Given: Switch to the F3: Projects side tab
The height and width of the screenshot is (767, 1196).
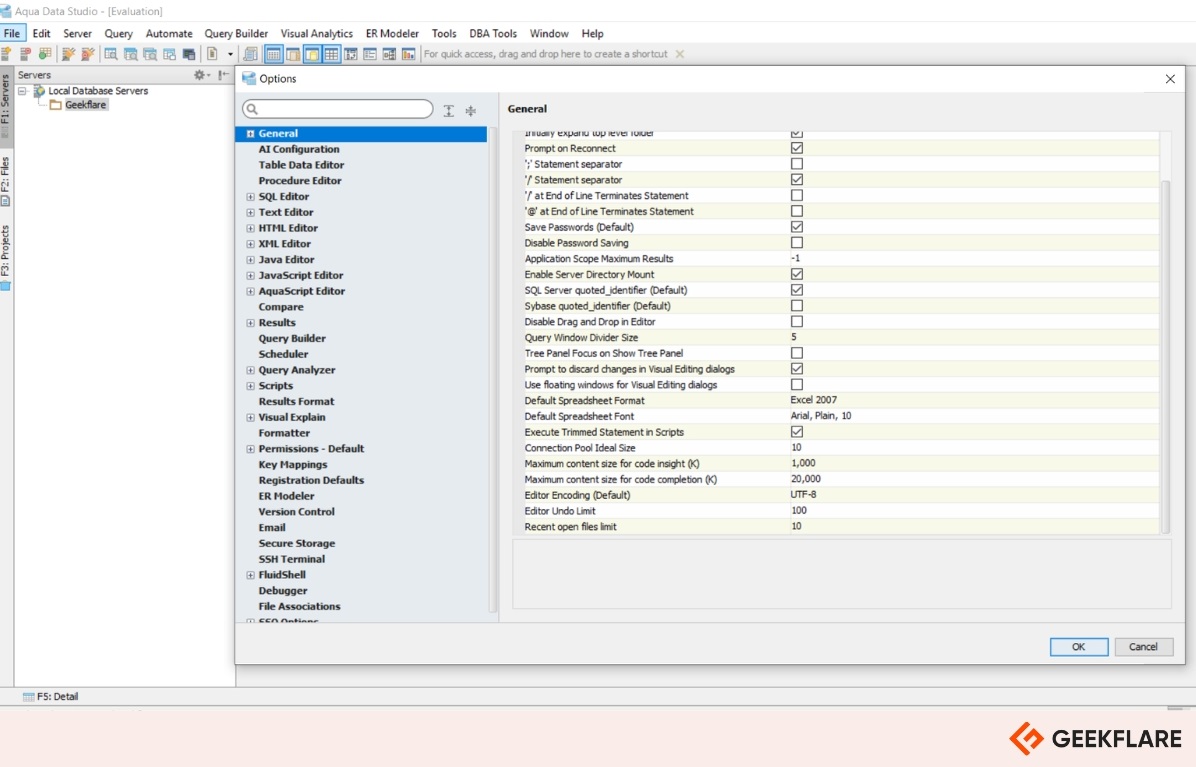Looking at the screenshot, I should pyautogui.click(x=5, y=258).
